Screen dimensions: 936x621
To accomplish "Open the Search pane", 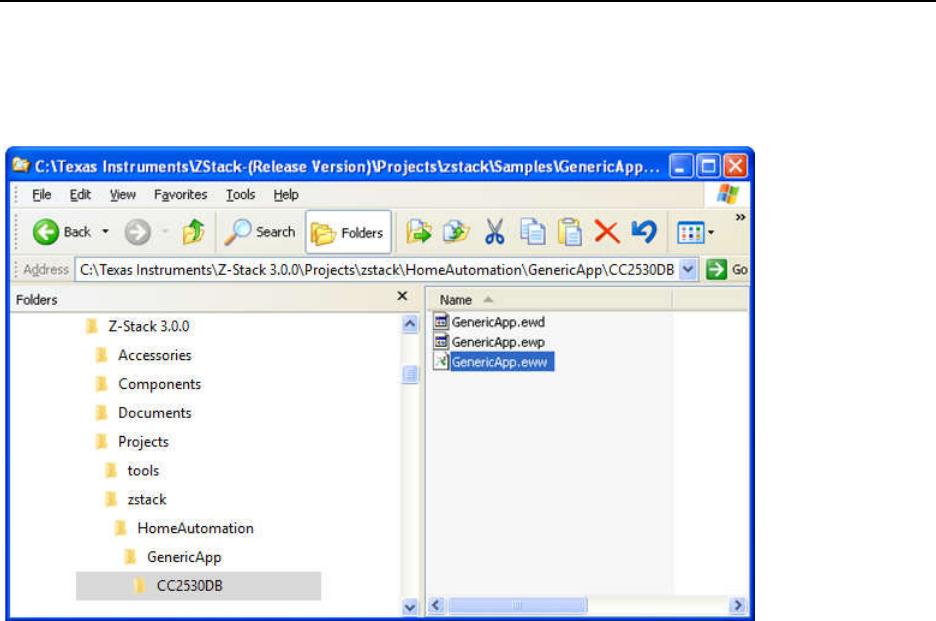I will coord(260,232).
